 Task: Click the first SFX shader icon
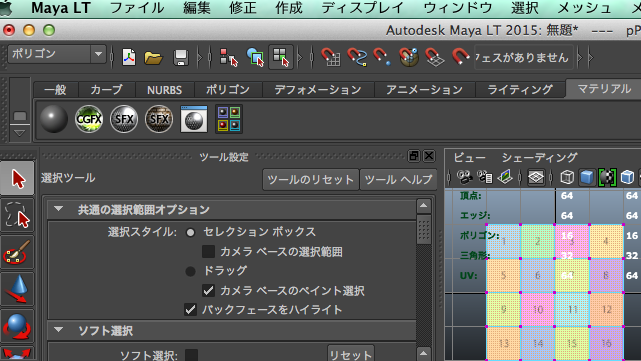[x=124, y=119]
